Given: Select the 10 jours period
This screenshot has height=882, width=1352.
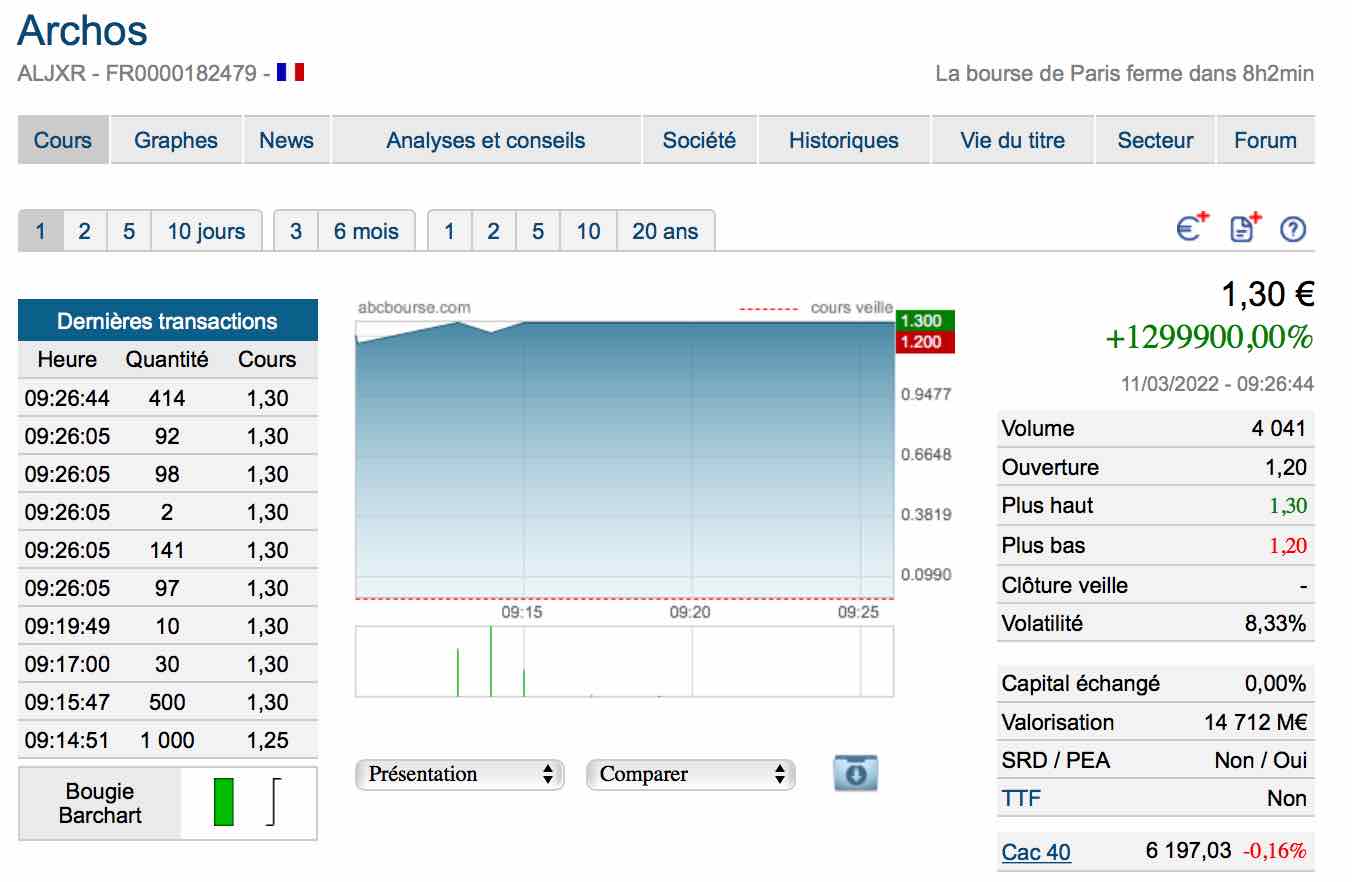Looking at the screenshot, I should (206, 231).
